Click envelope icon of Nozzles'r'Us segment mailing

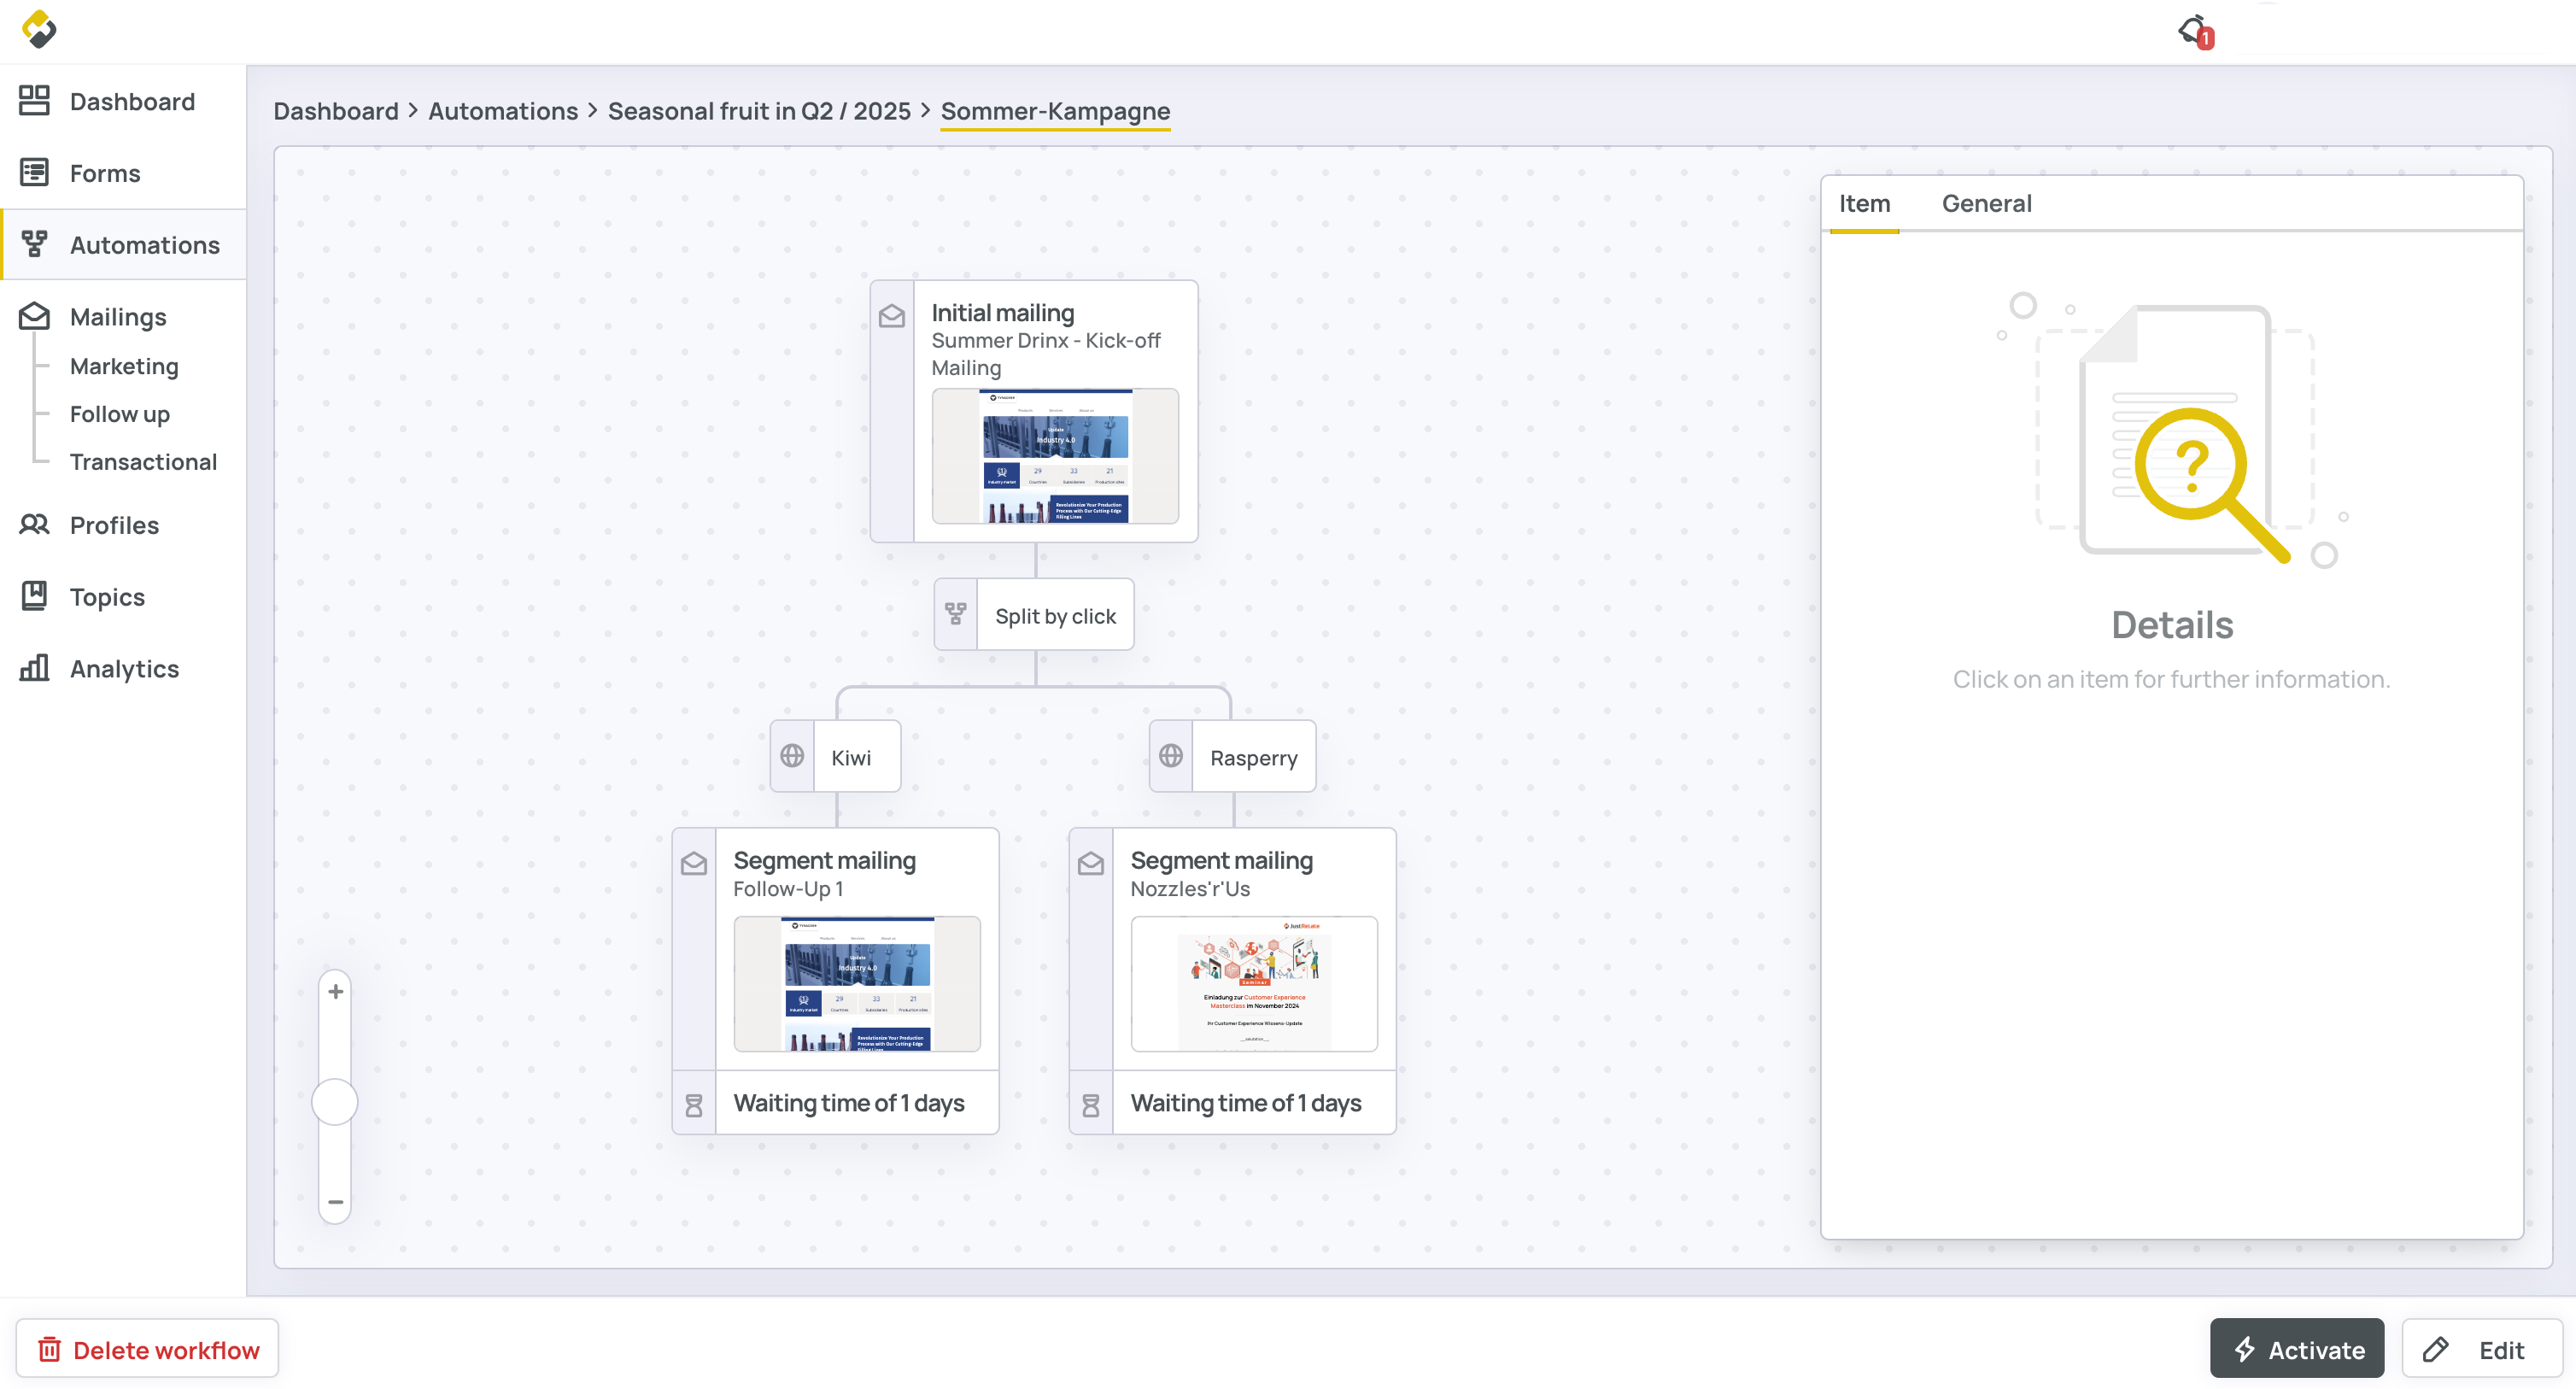tap(1091, 863)
